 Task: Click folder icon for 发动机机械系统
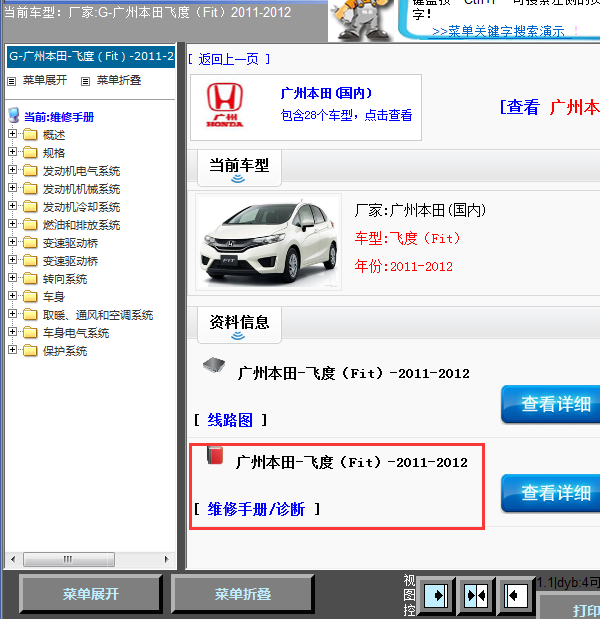click(x=30, y=189)
